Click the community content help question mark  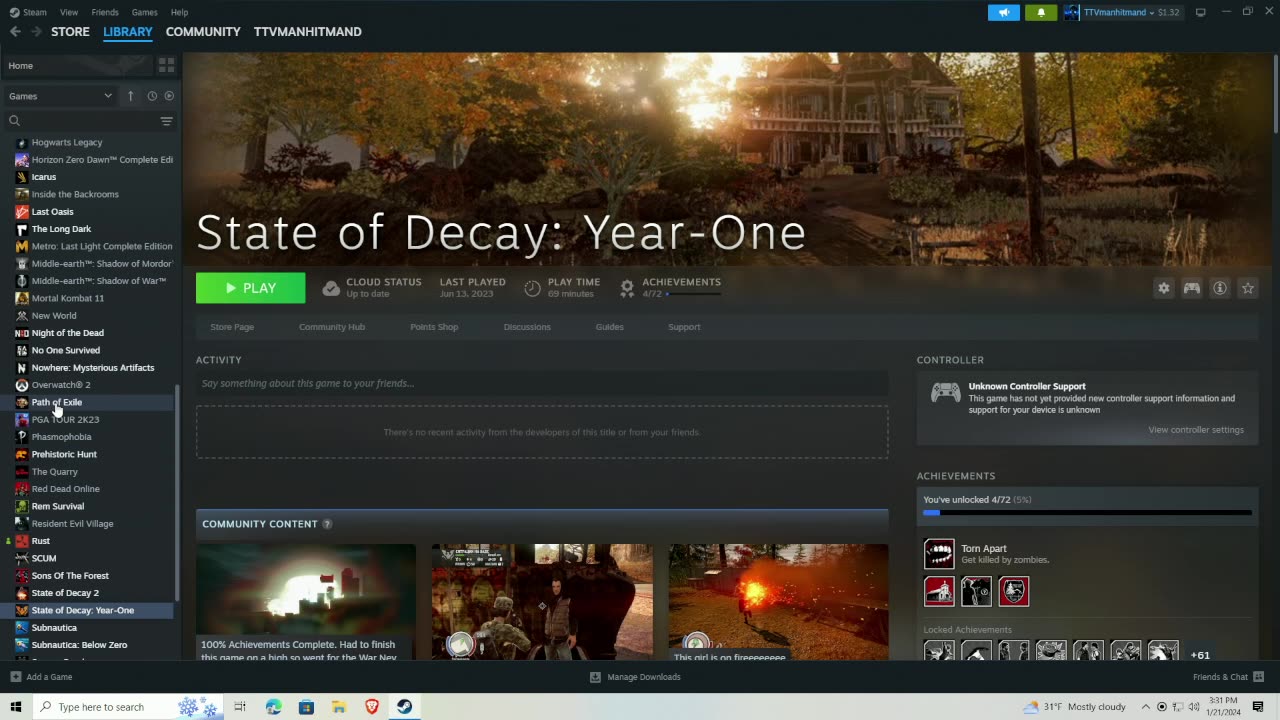coord(327,524)
